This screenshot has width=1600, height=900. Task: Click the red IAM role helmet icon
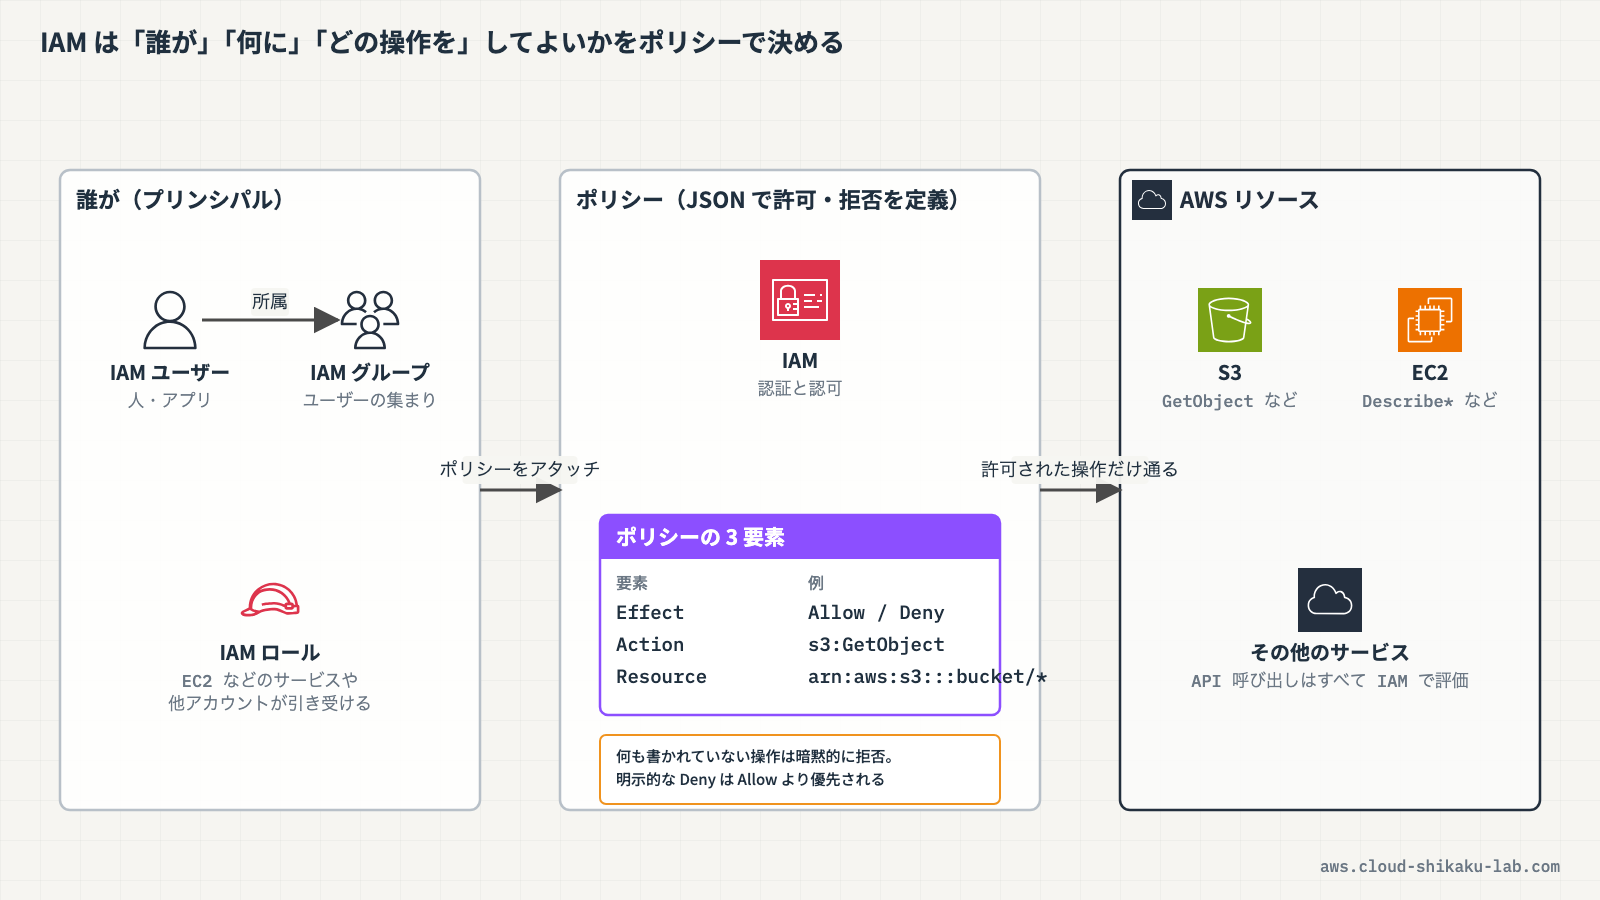[x=270, y=600]
